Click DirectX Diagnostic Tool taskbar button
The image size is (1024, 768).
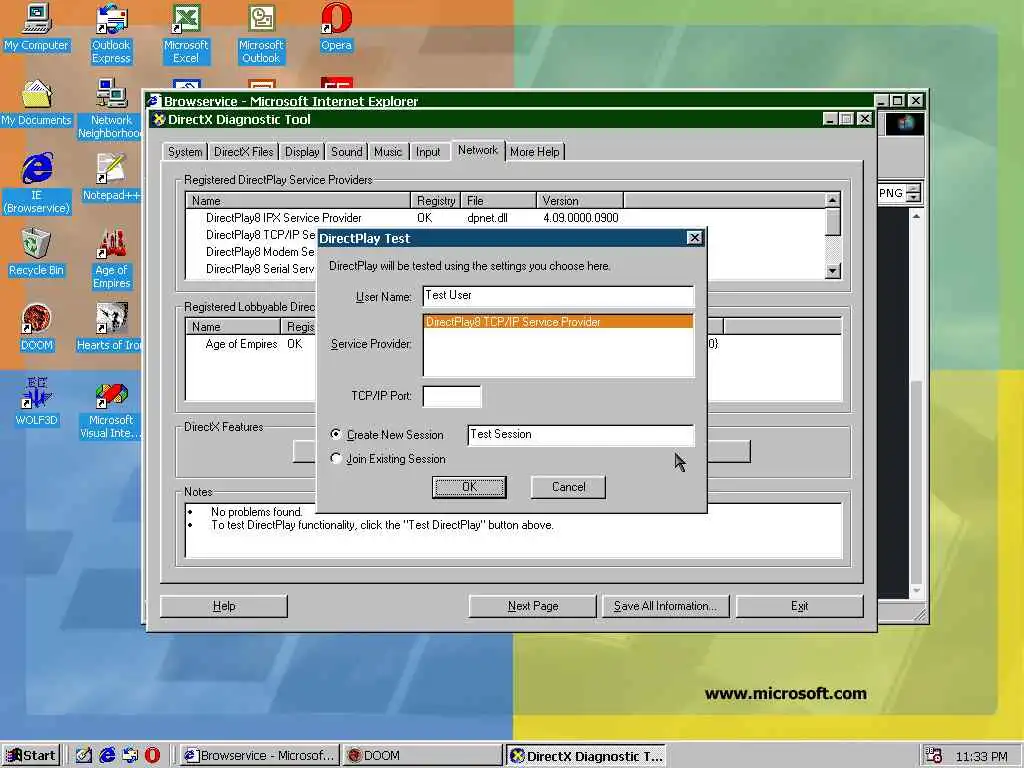tap(586, 756)
